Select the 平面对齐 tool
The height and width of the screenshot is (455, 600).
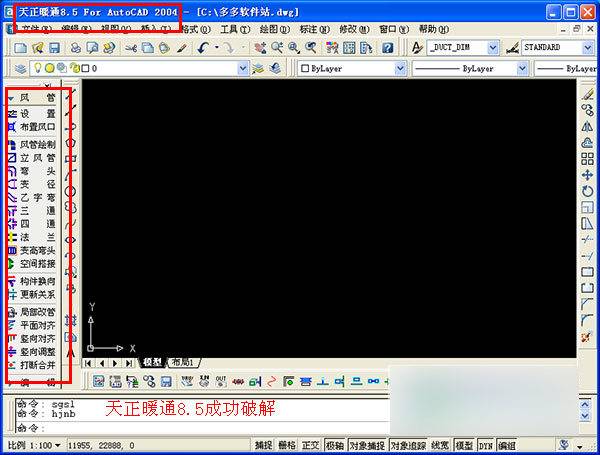(x=32, y=325)
